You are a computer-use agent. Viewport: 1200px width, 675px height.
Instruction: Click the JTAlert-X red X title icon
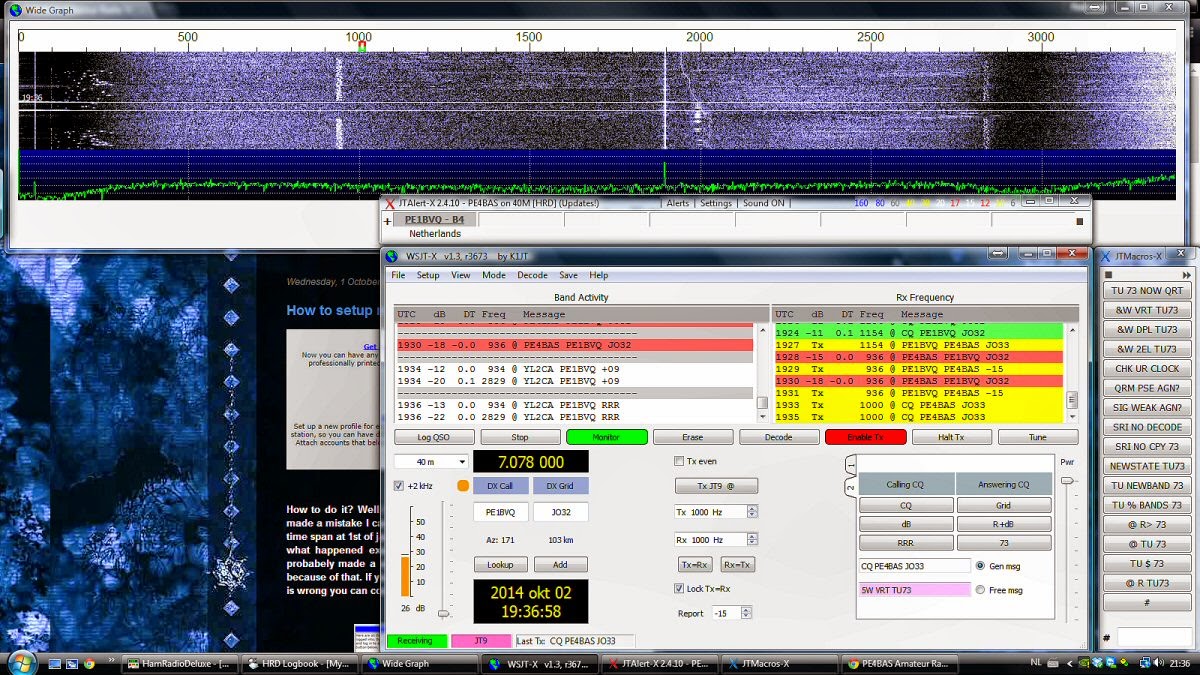point(390,203)
